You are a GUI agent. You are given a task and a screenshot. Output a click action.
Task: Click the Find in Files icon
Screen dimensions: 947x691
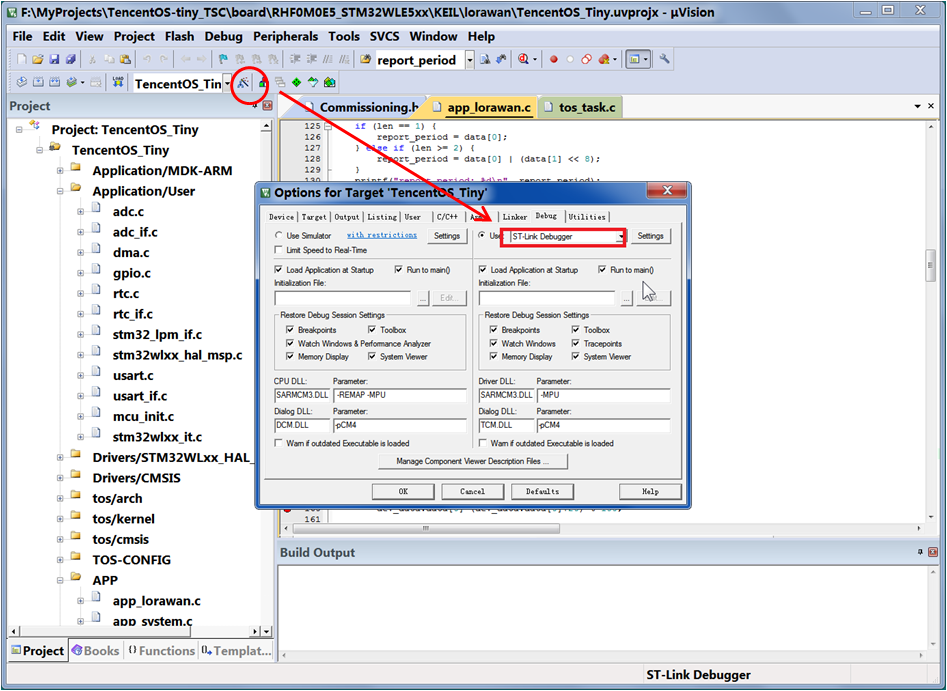click(x=365, y=59)
